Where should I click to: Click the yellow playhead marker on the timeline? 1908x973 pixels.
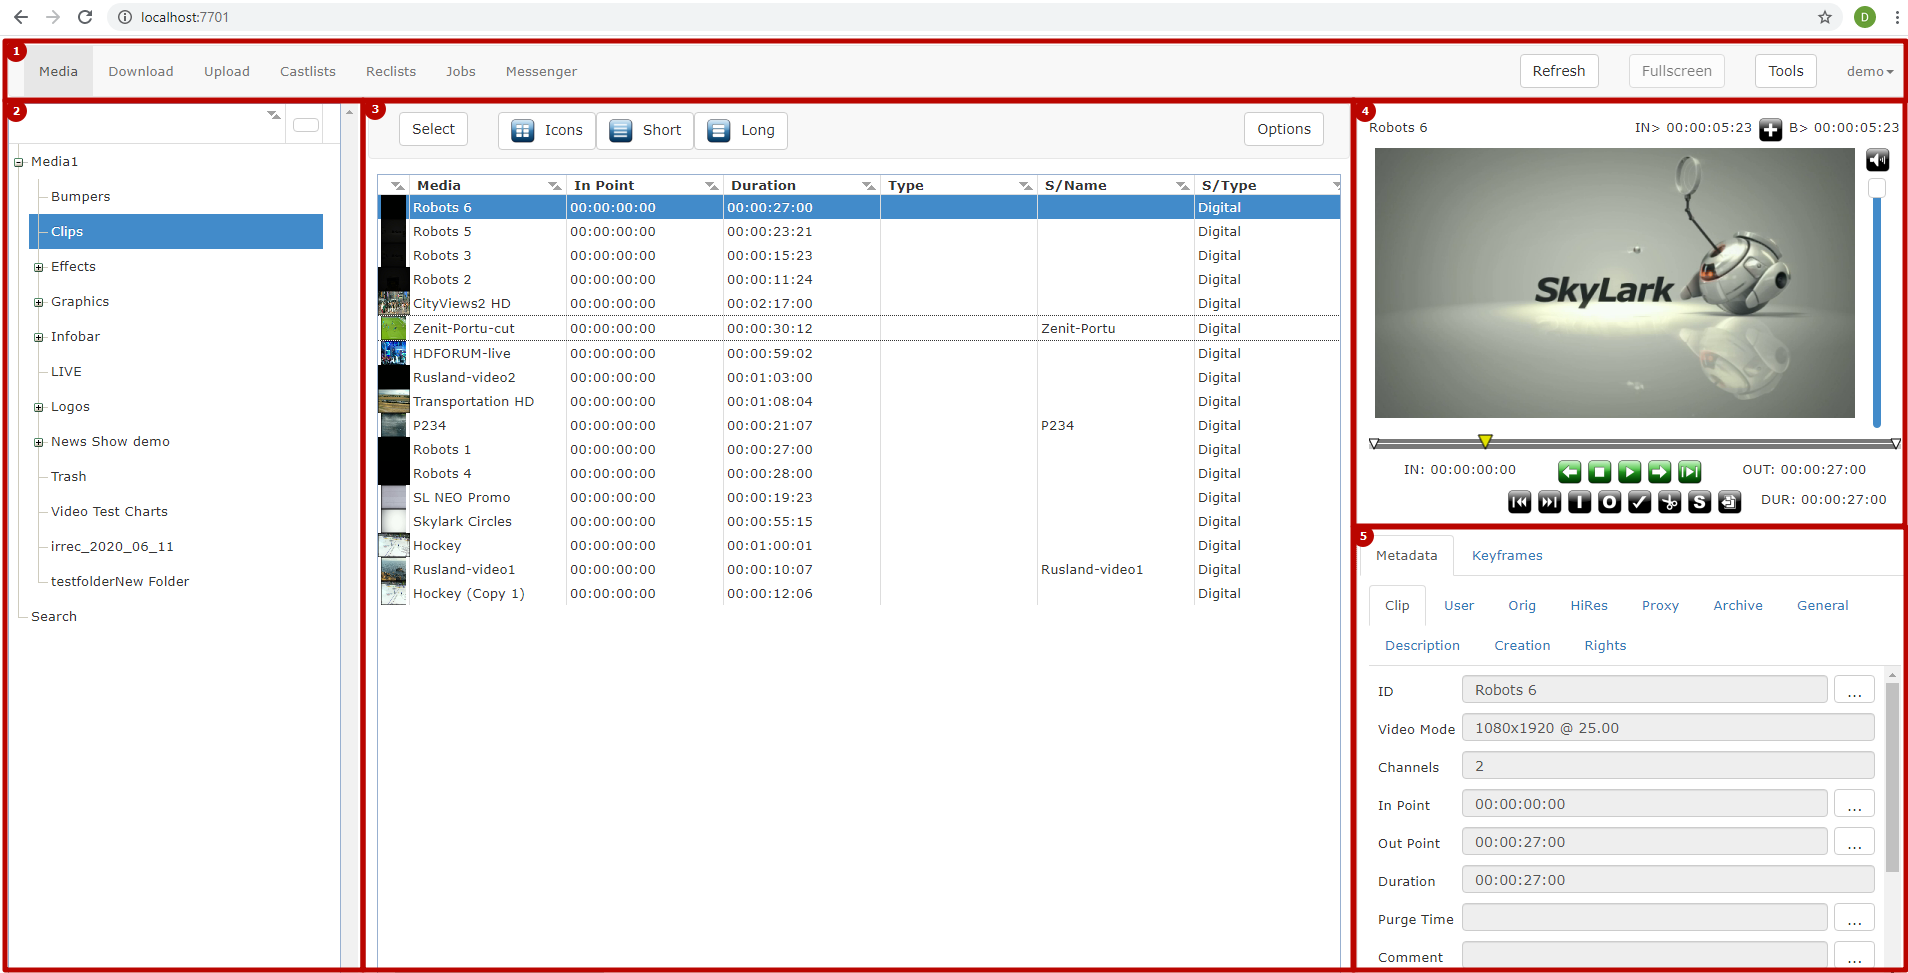(x=1485, y=441)
